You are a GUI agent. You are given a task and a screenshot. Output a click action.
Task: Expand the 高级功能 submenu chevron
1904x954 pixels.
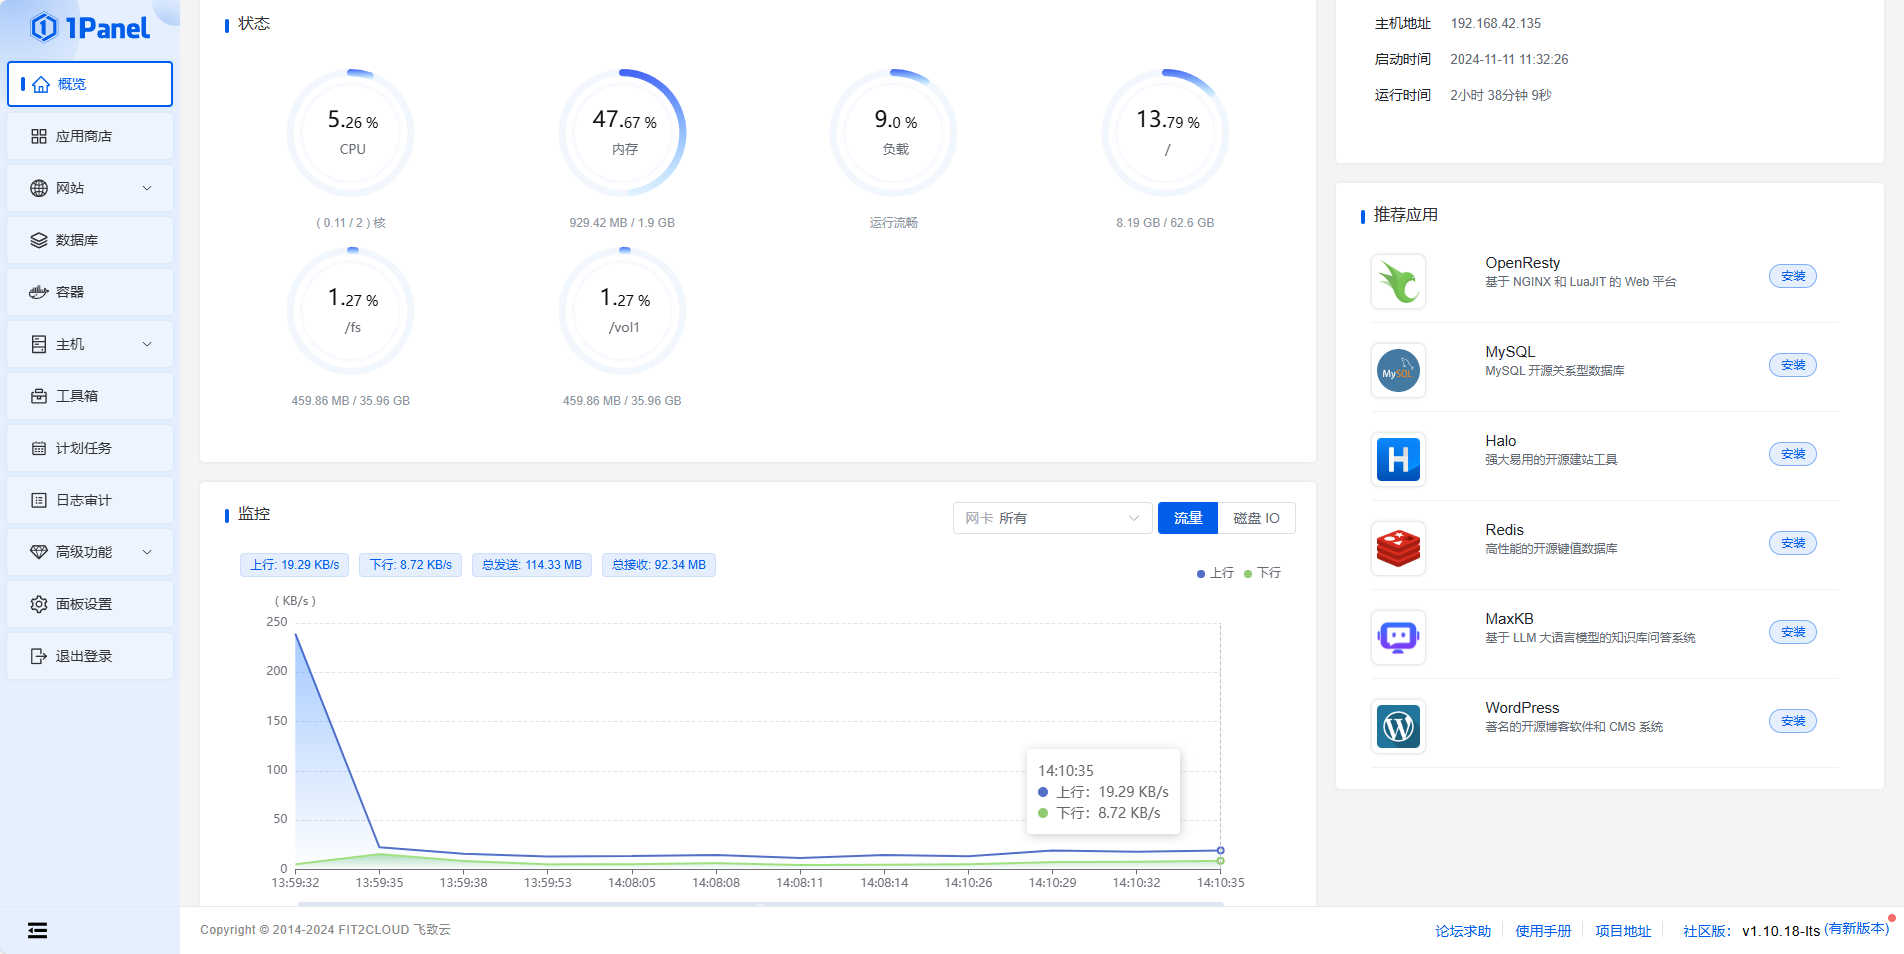(x=147, y=552)
